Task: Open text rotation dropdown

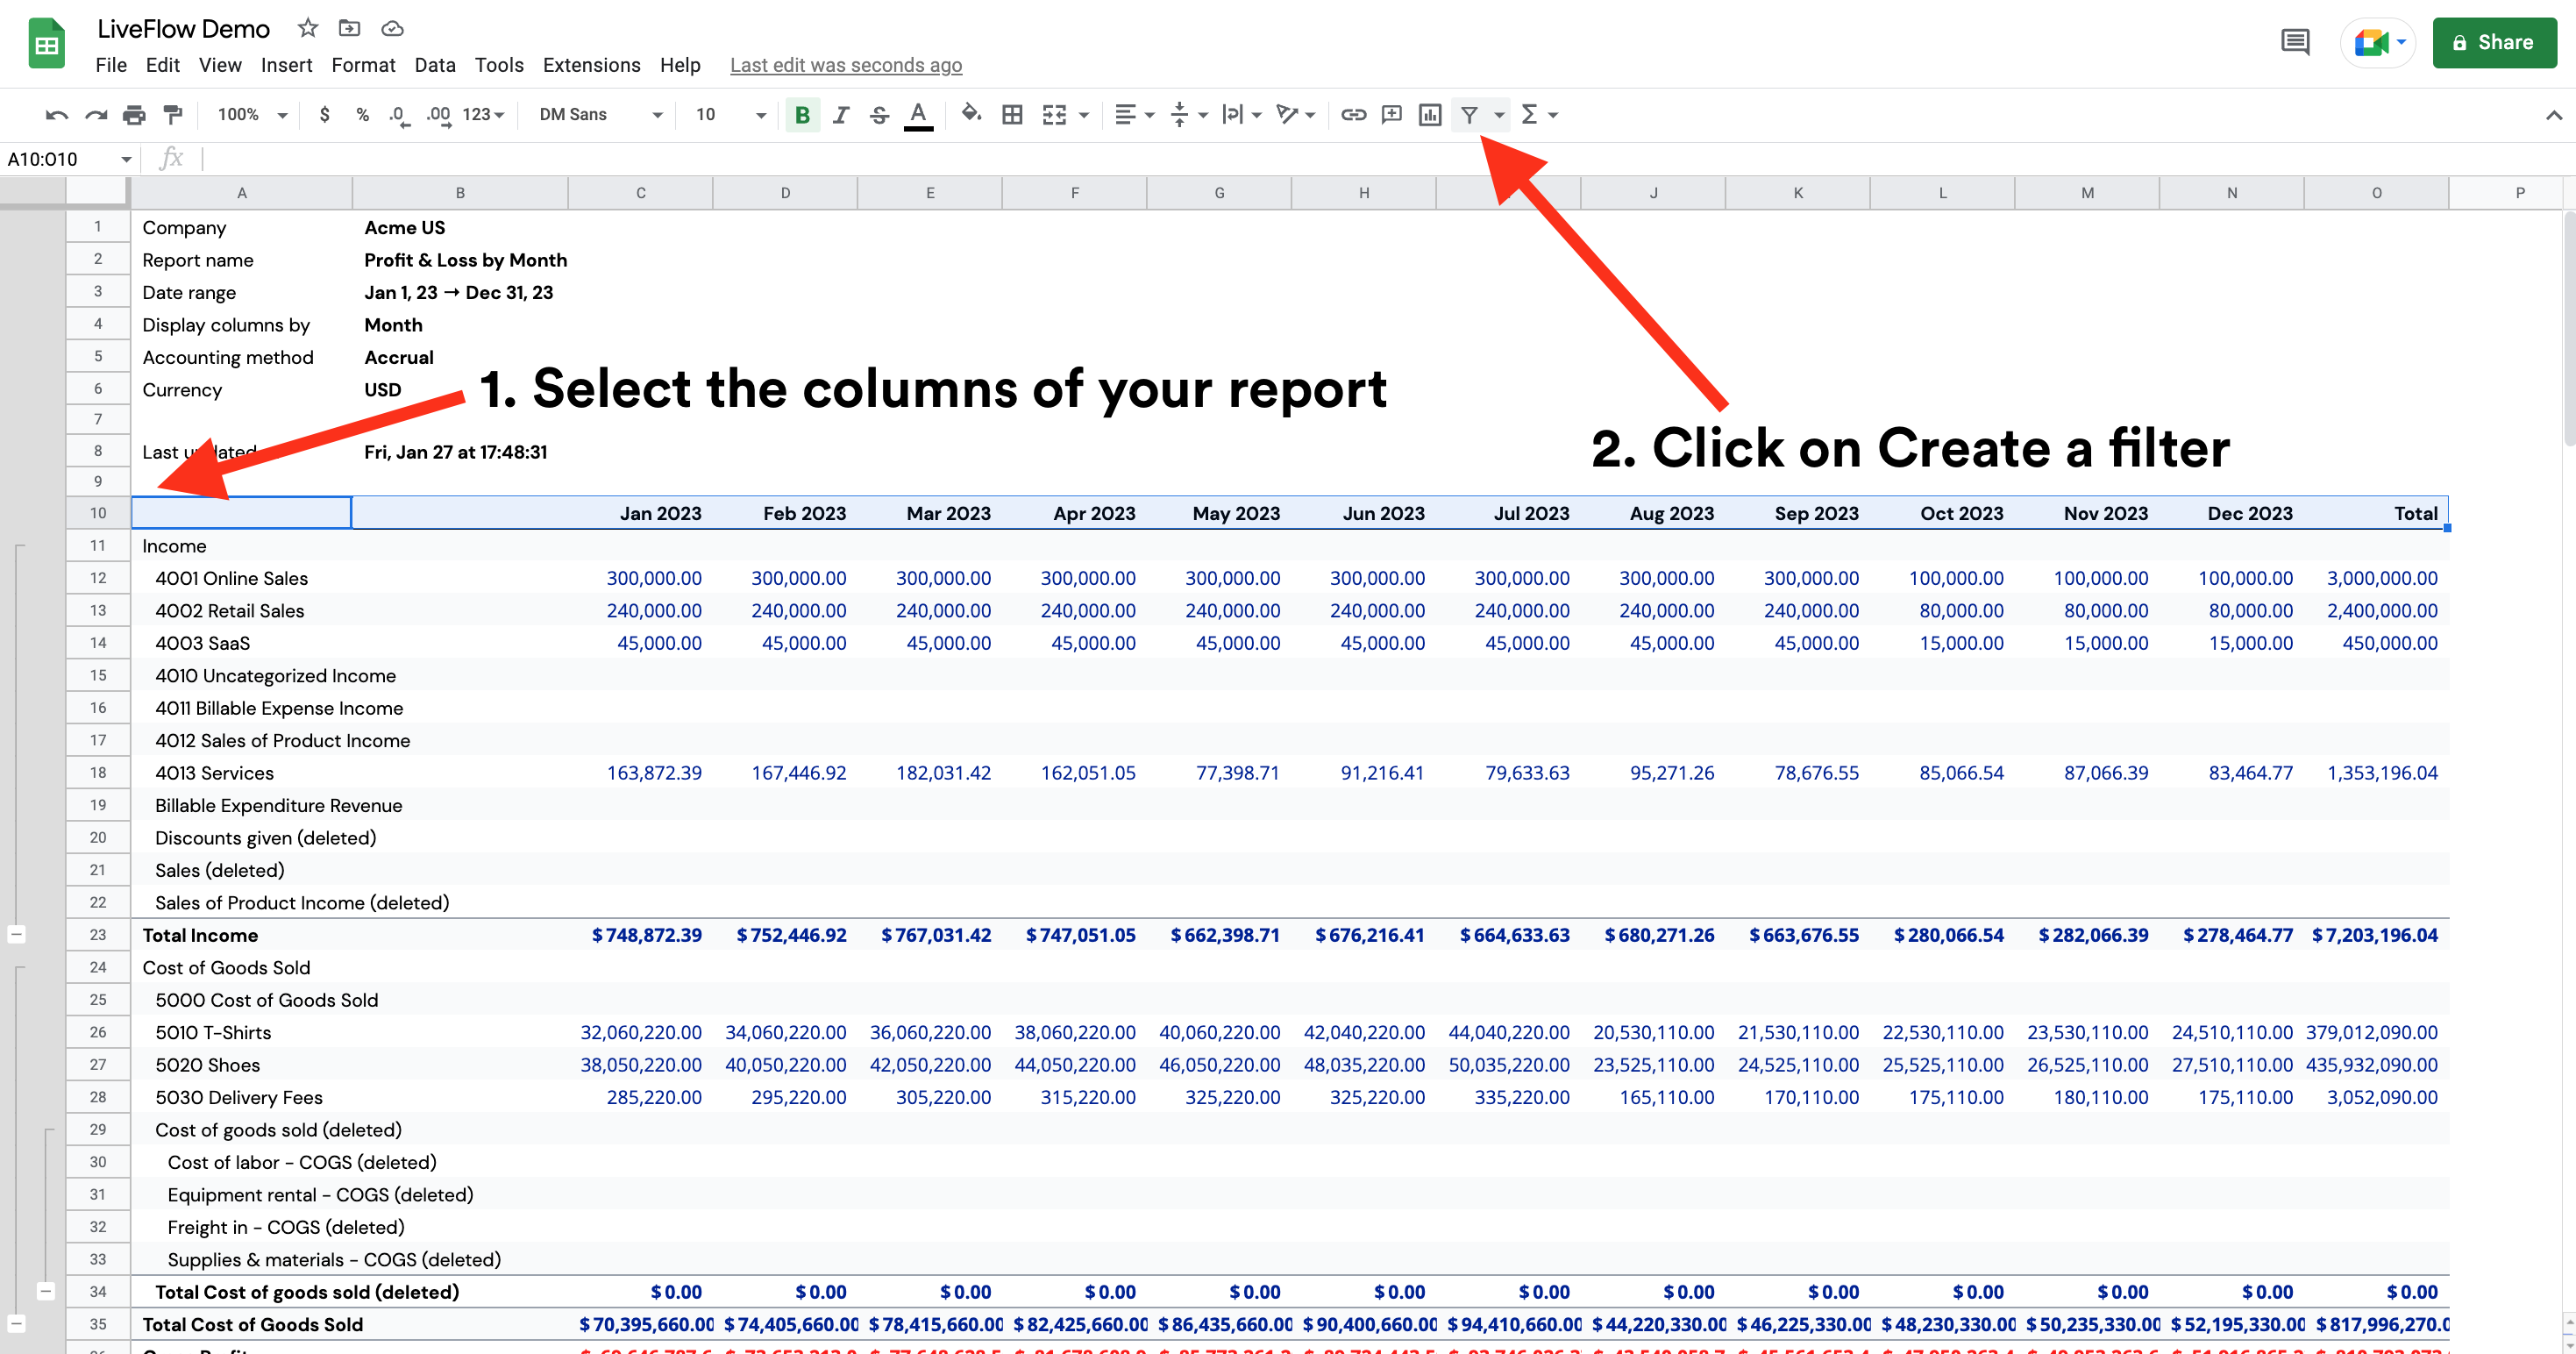Action: point(1296,115)
